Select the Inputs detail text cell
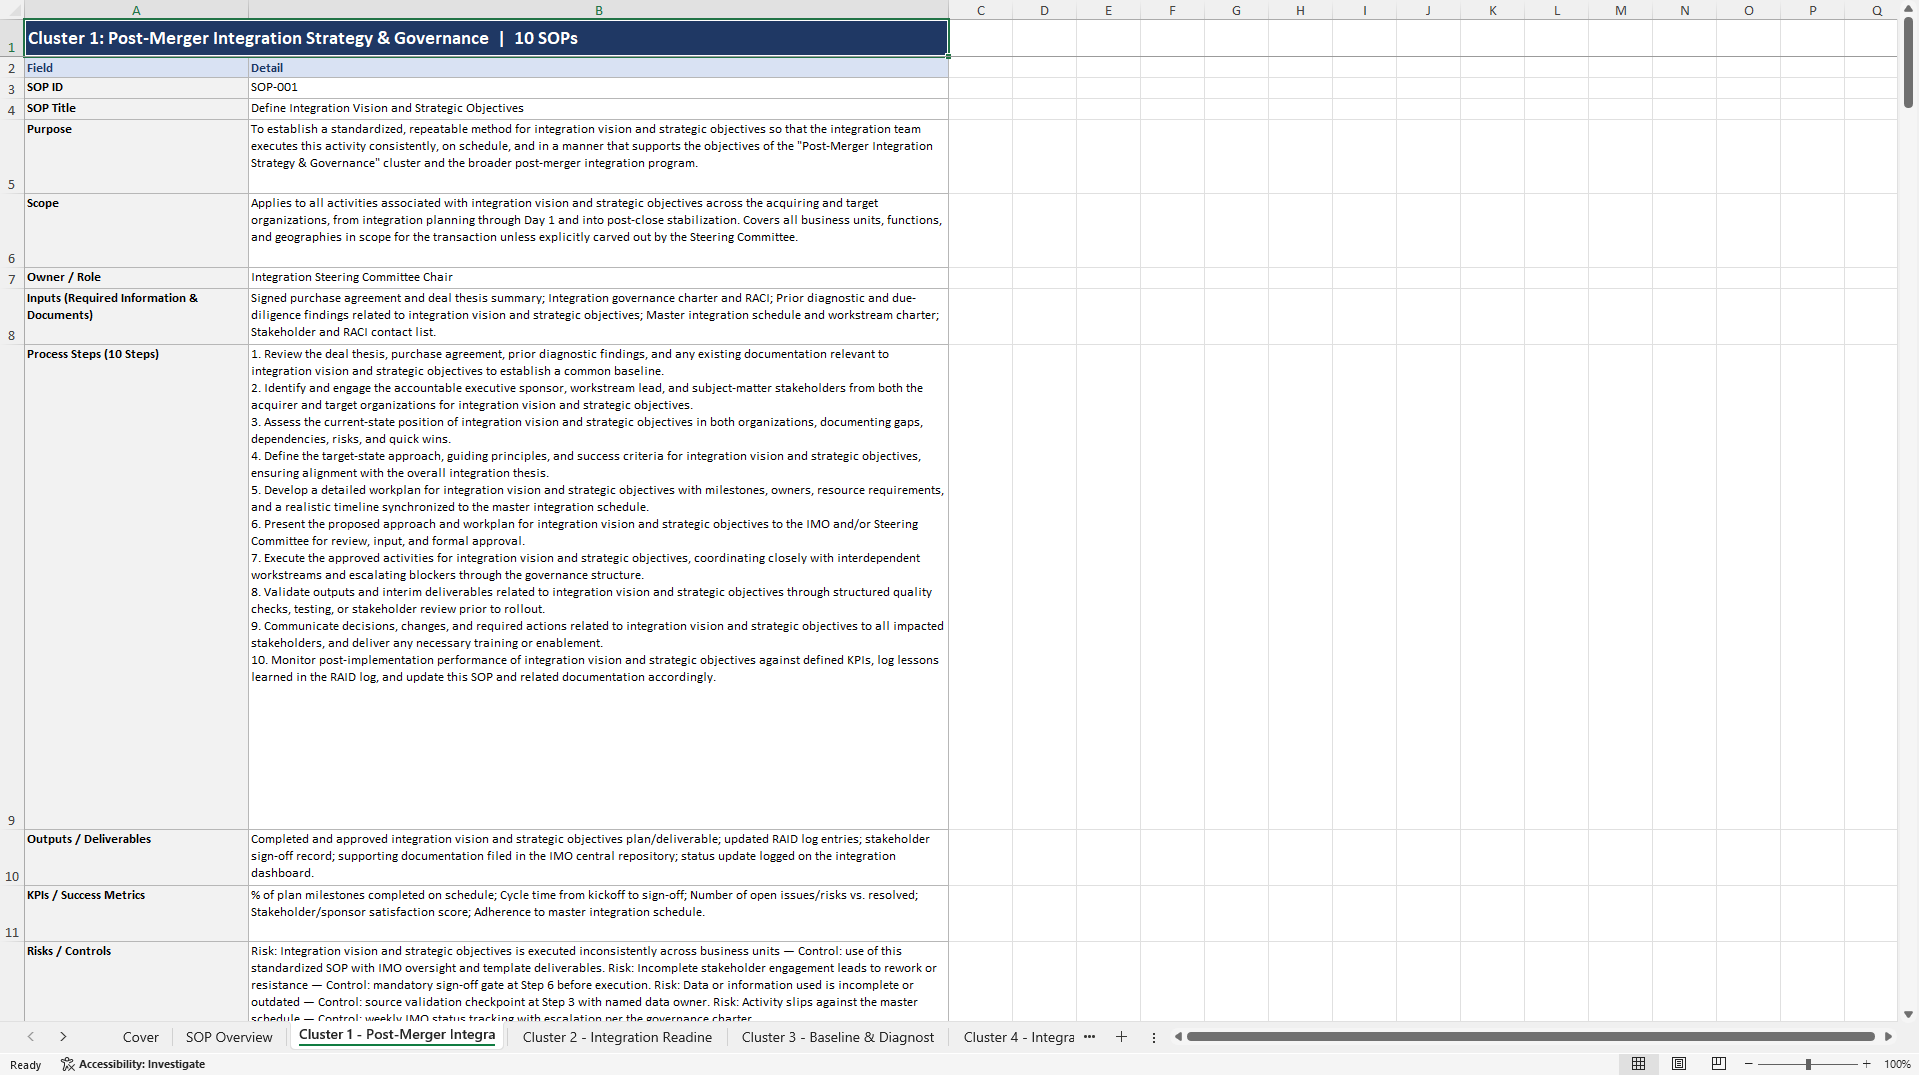This screenshot has width=1919, height=1075. pyautogui.click(x=598, y=317)
